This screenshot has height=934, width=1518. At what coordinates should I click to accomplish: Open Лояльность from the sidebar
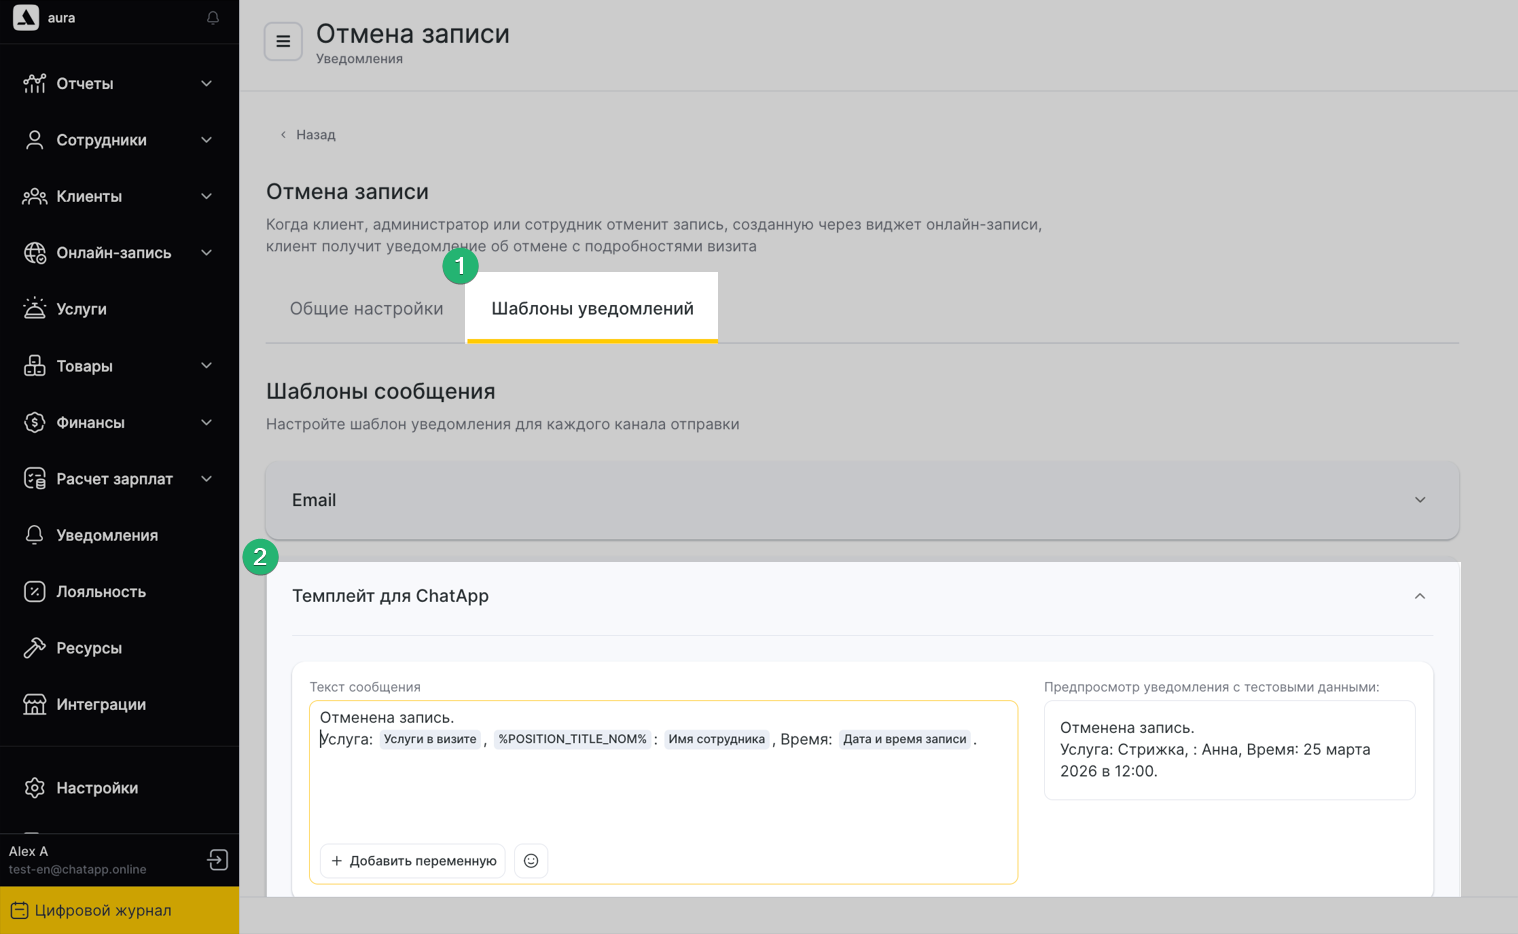click(100, 592)
